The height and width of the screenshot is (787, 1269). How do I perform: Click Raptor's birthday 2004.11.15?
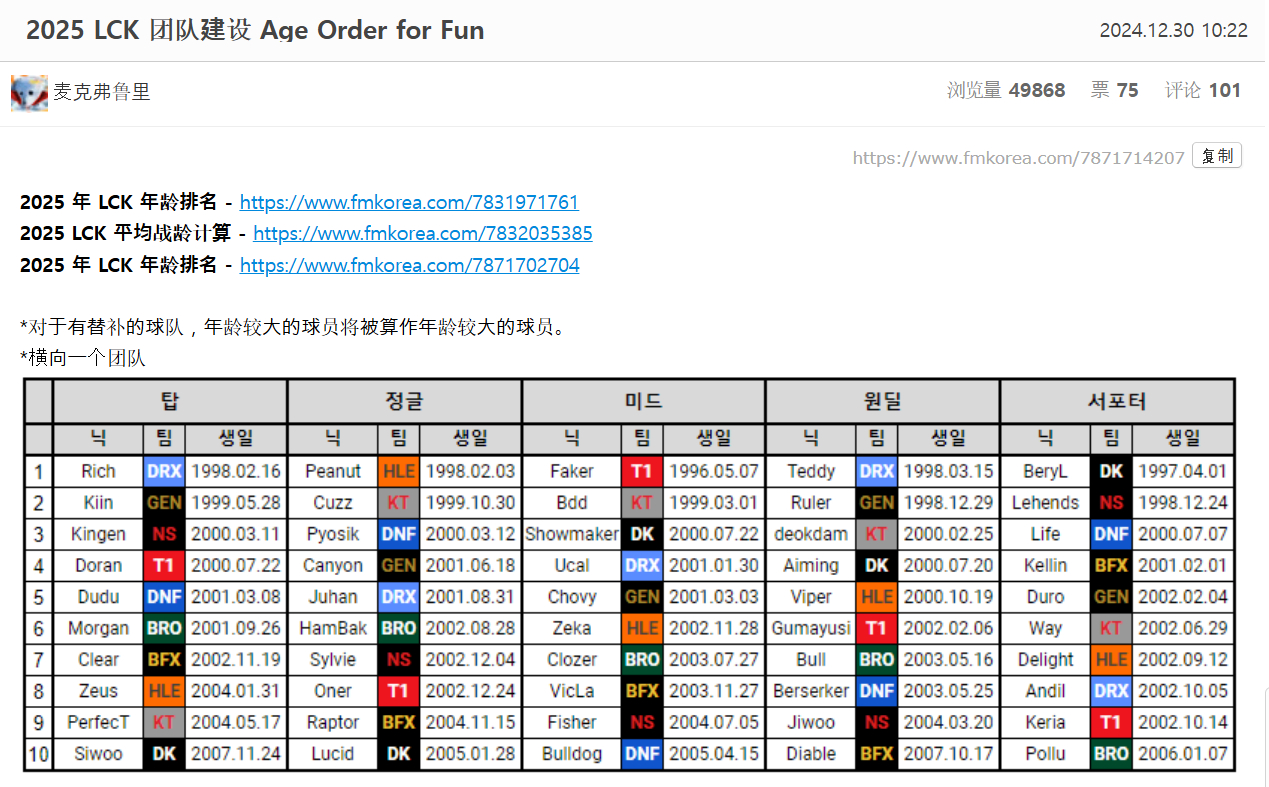471,722
